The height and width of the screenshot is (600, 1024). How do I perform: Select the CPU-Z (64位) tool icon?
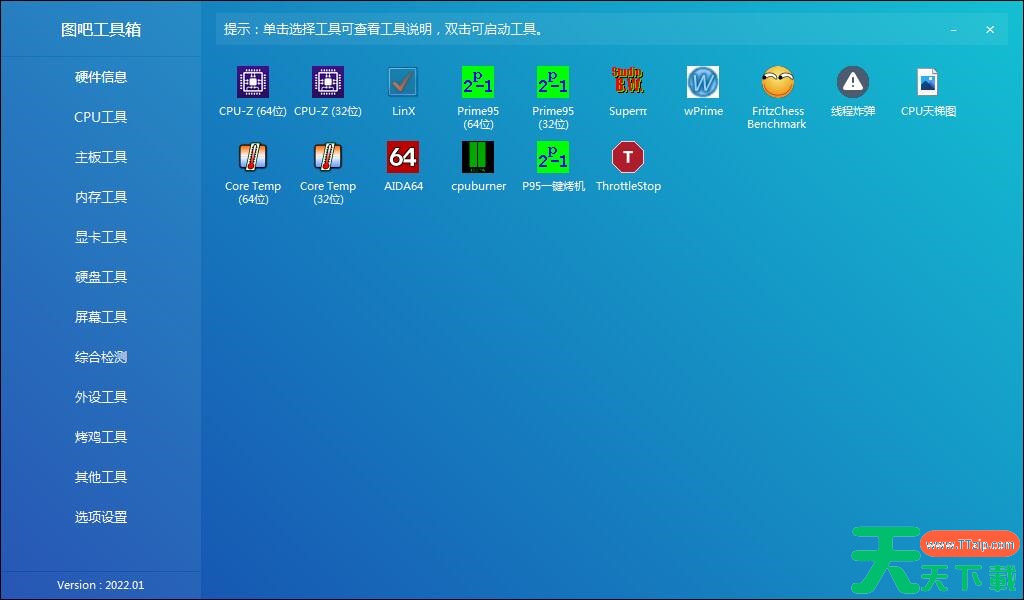click(x=253, y=82)
